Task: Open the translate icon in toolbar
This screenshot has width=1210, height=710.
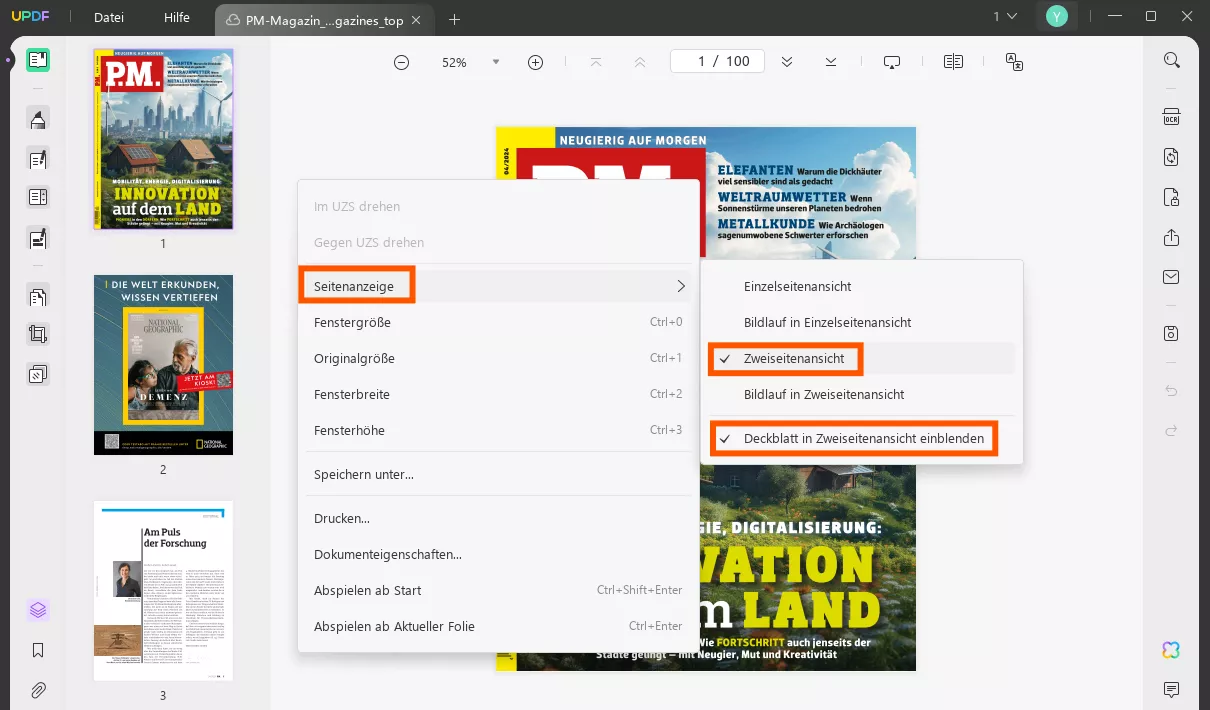Action: [x=1014, y=62]
